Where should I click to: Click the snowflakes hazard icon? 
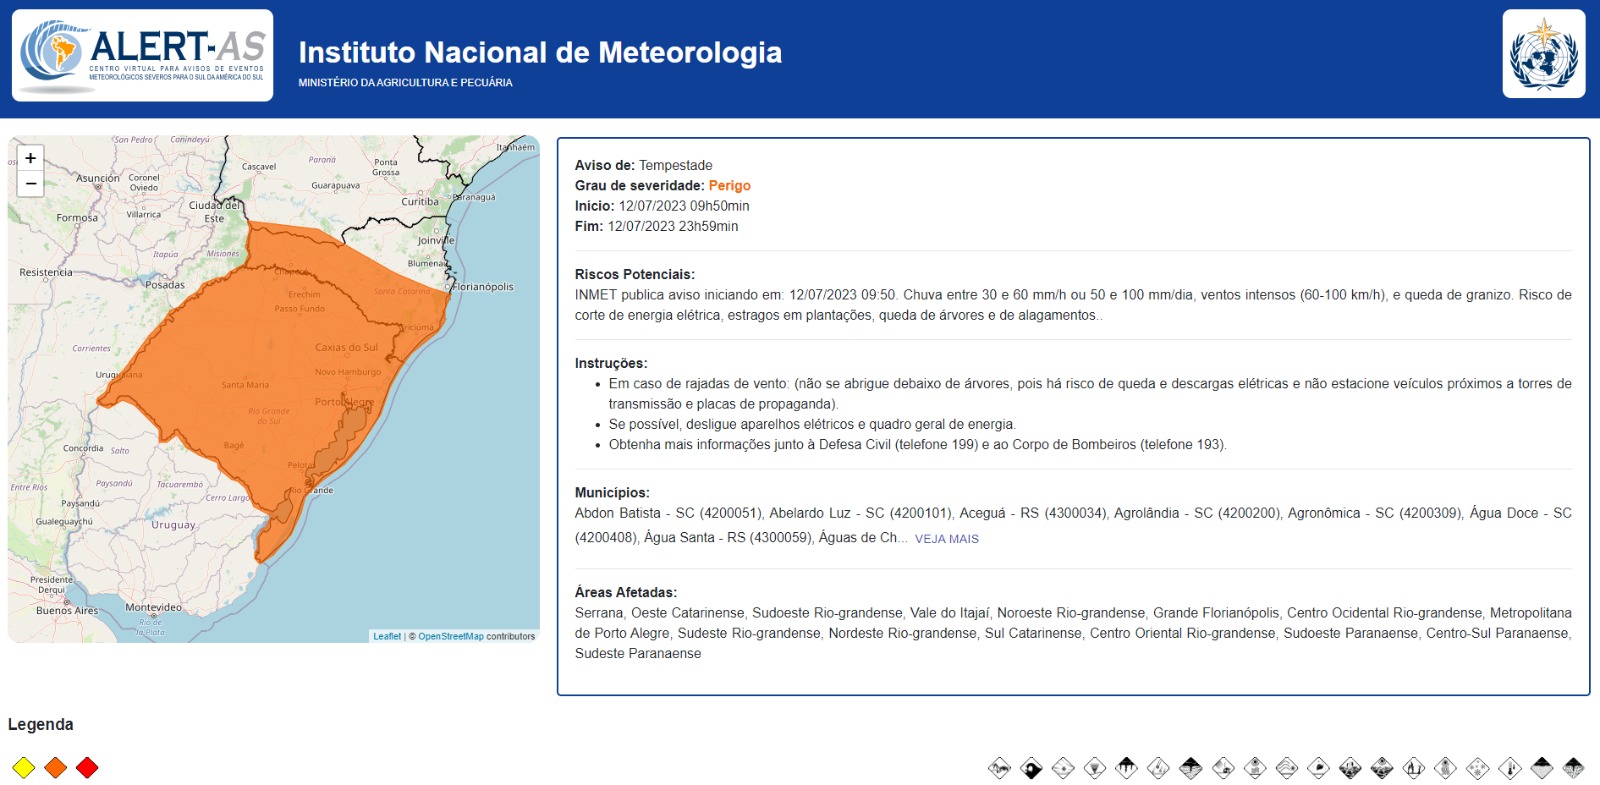[1478, 768]
